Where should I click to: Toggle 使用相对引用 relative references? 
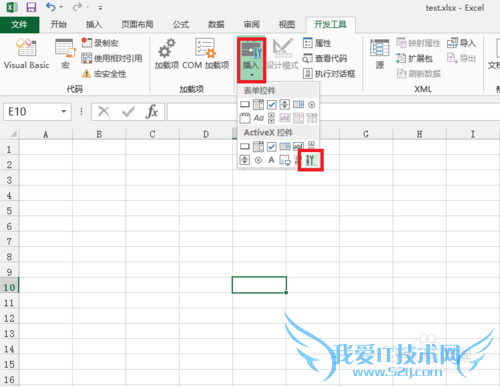[x=112, y=58]
